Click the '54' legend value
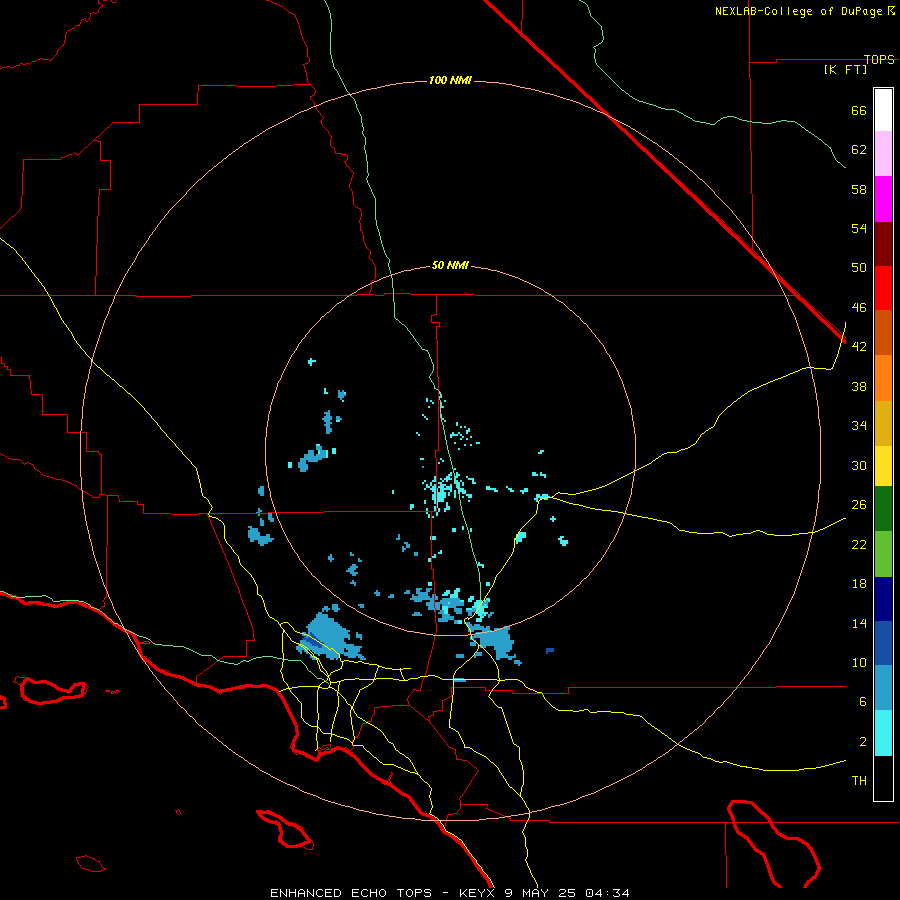This screenshot has height=900, width=900. (x=859, y=228)
